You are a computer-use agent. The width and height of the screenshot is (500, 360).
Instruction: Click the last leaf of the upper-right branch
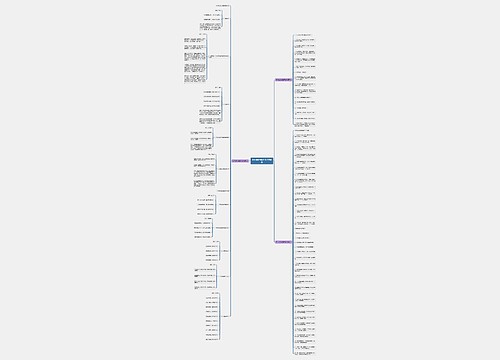pyautogui.click(x=305, y=124)
